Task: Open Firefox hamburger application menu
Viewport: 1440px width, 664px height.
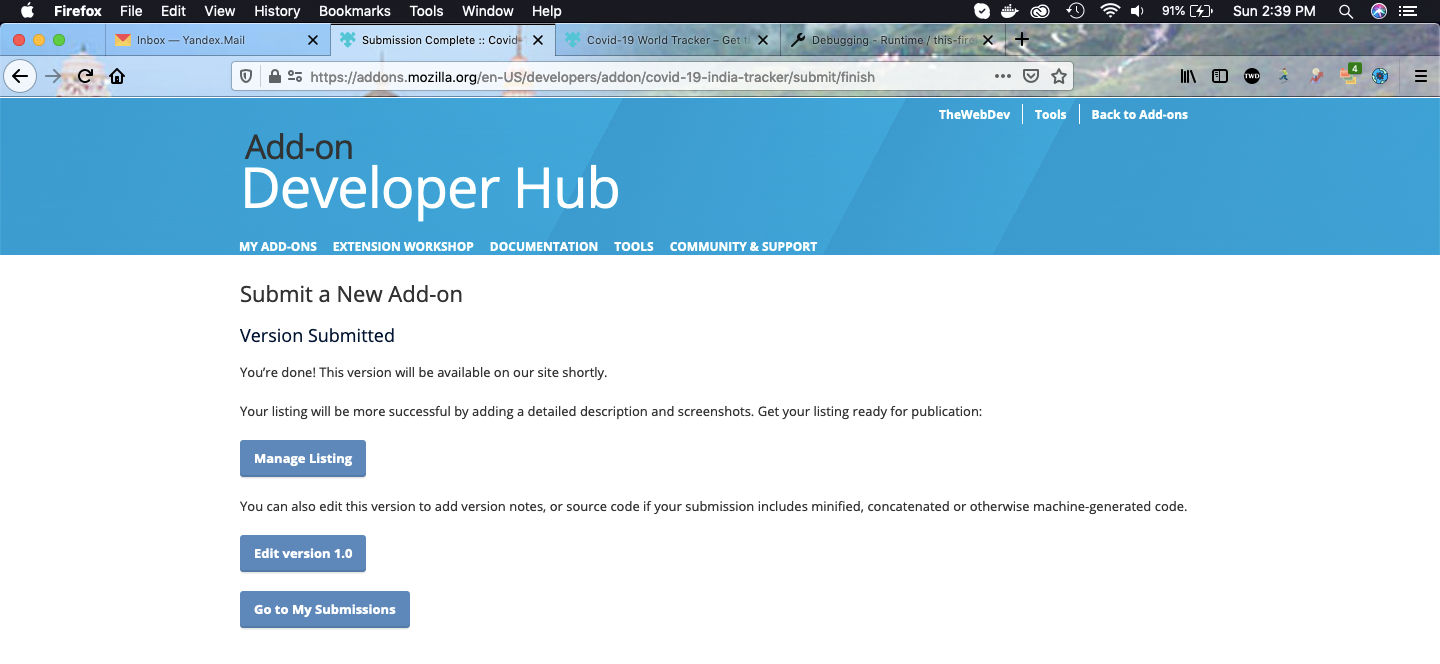Action: tap(1420, 76)
